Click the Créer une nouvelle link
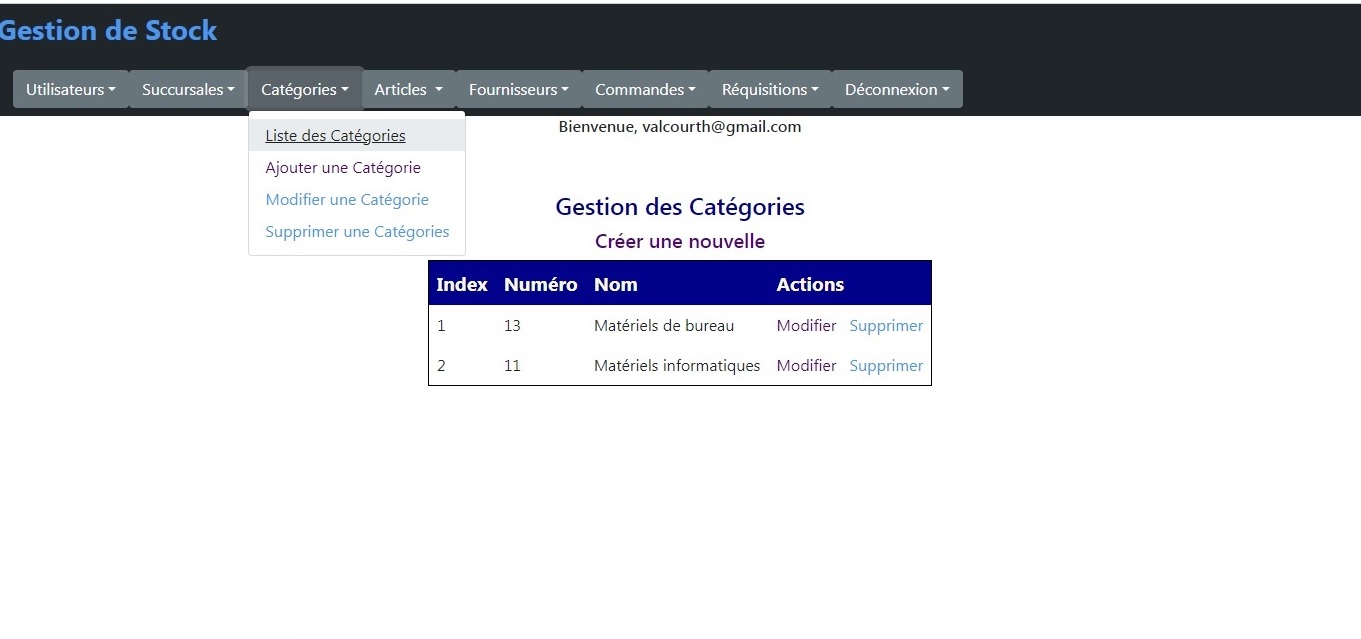Image resolution: width=1361 pixels, height=639 pixels. (x=680, y=241)
